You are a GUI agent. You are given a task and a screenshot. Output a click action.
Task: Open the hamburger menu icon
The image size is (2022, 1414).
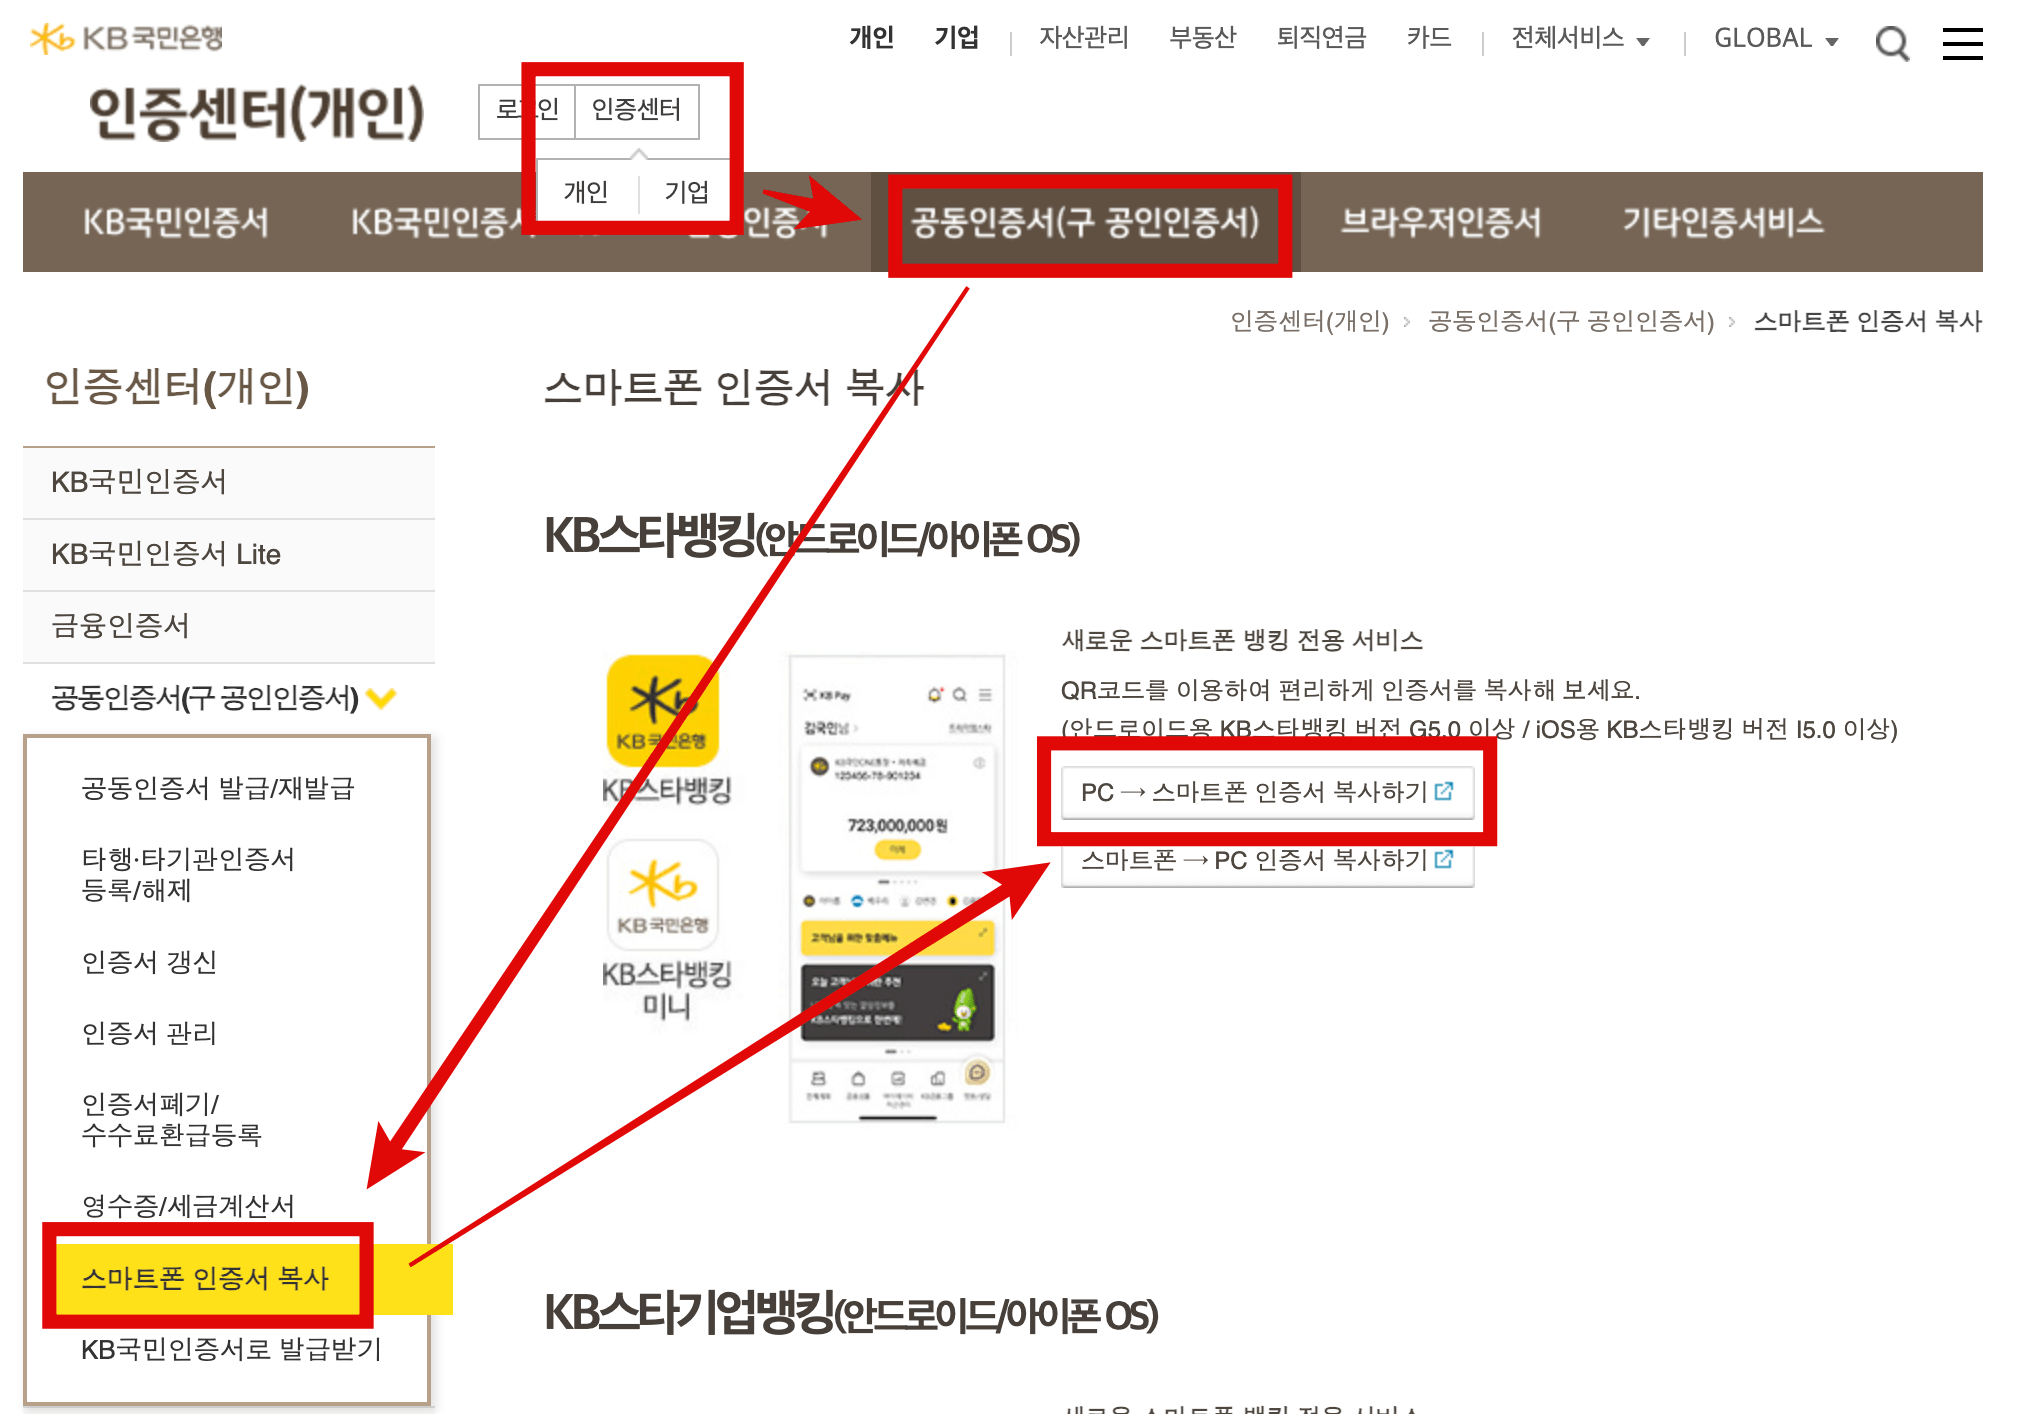tap(1962, 43)
